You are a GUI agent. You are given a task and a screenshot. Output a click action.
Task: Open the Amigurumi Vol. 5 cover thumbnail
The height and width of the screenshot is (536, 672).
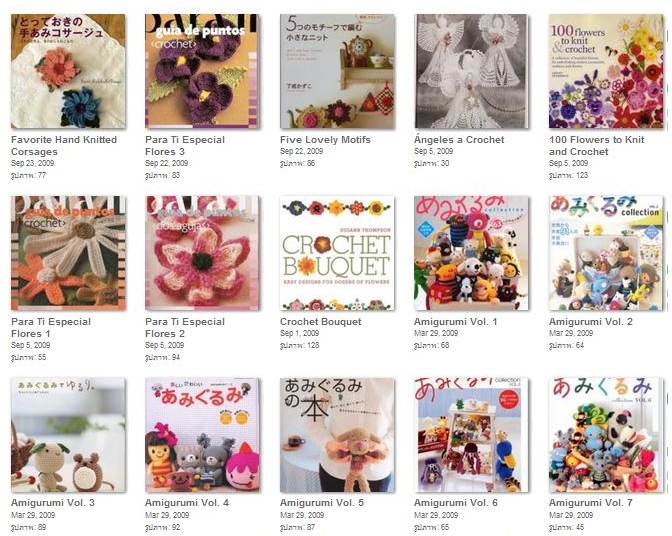[337, 435]
